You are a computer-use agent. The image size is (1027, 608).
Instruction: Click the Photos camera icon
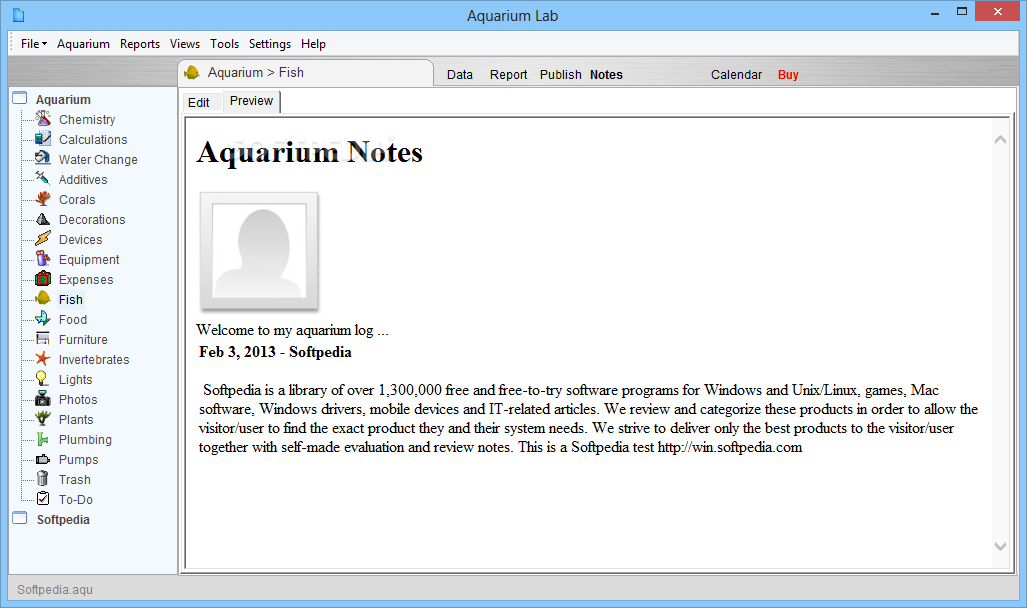[x=43, y=398]
